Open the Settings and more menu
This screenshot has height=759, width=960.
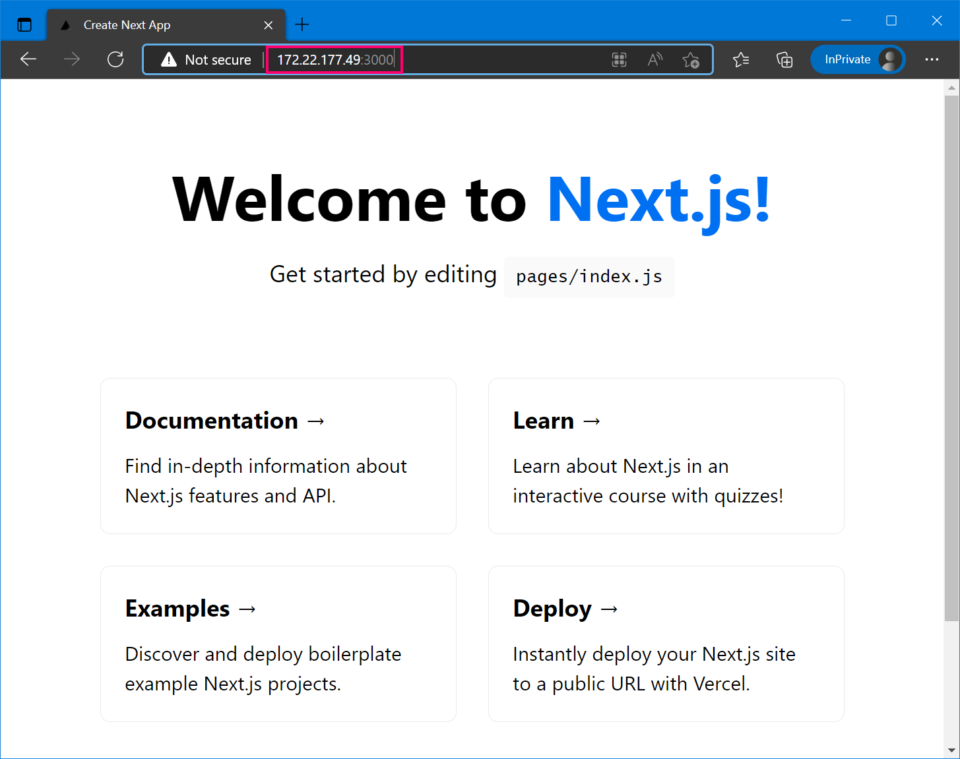pyautogui.click(x=932, y=59)
